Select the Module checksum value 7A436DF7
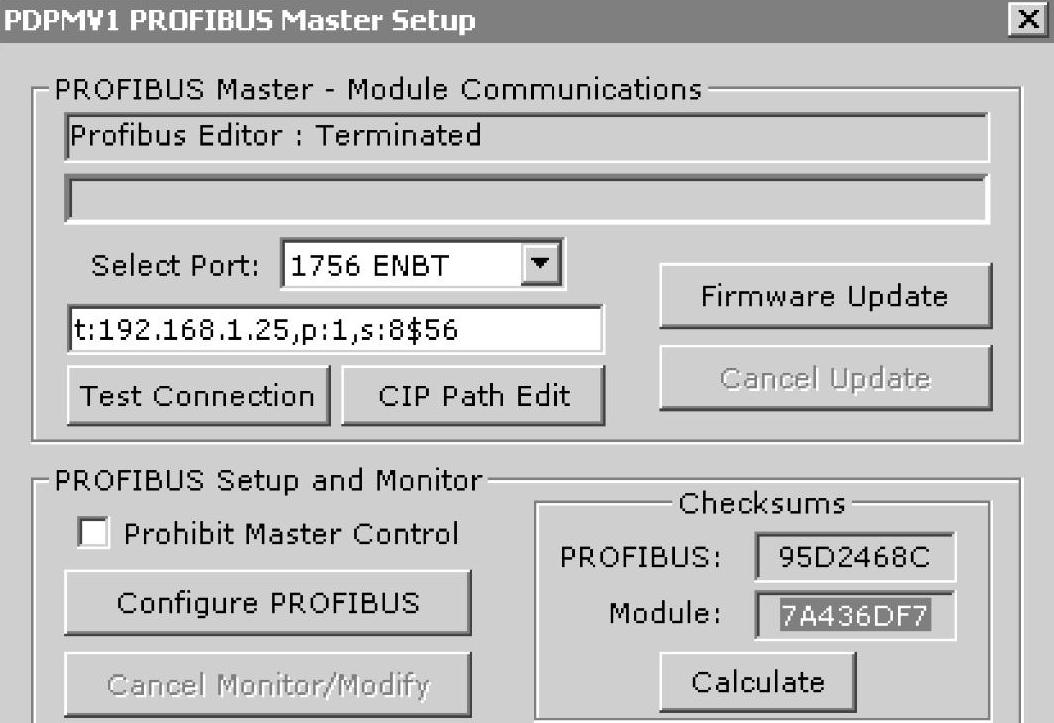 click(855, 615)
